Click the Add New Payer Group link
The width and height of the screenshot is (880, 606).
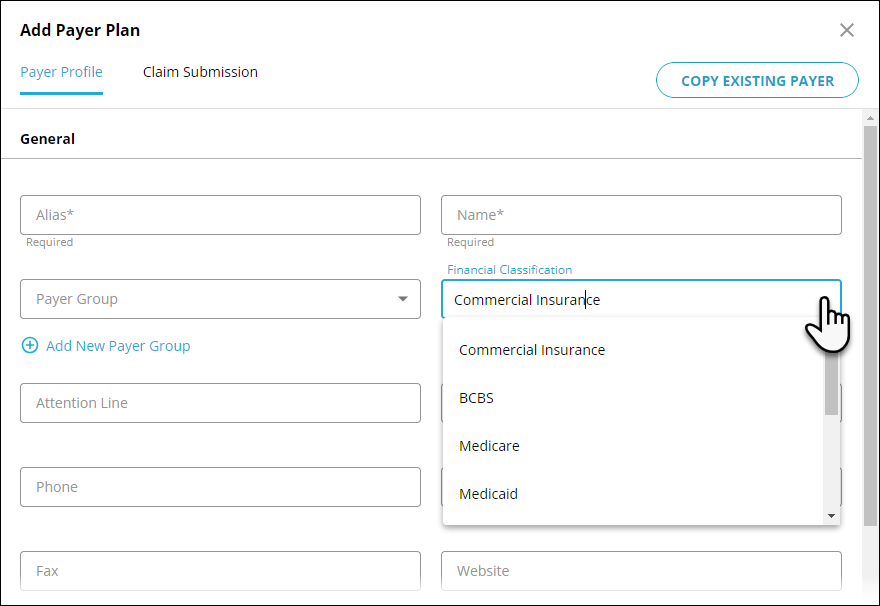pos(118,346)
